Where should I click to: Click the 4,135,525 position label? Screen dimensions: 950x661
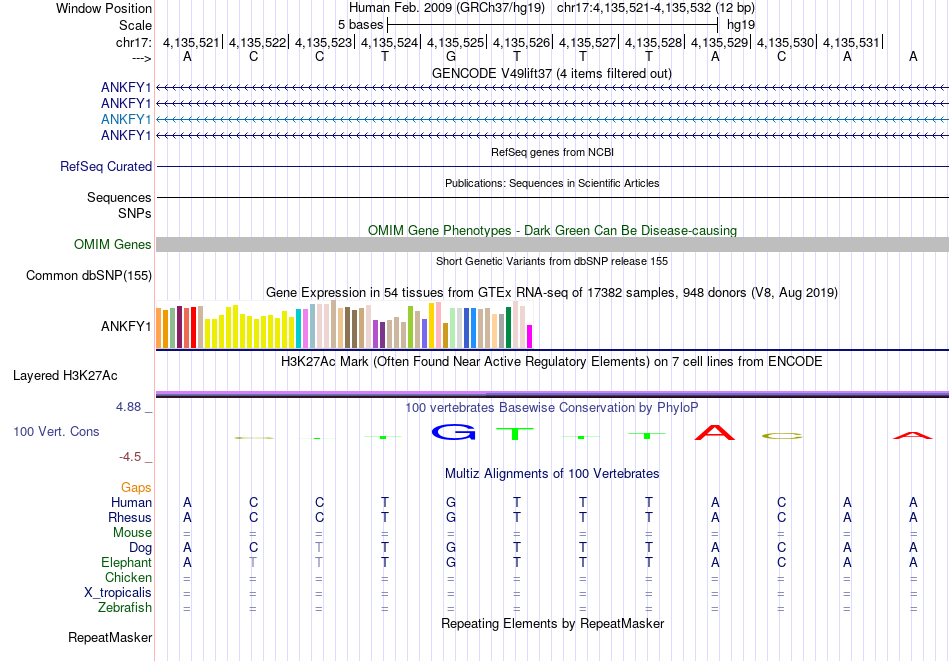(456, 42)
